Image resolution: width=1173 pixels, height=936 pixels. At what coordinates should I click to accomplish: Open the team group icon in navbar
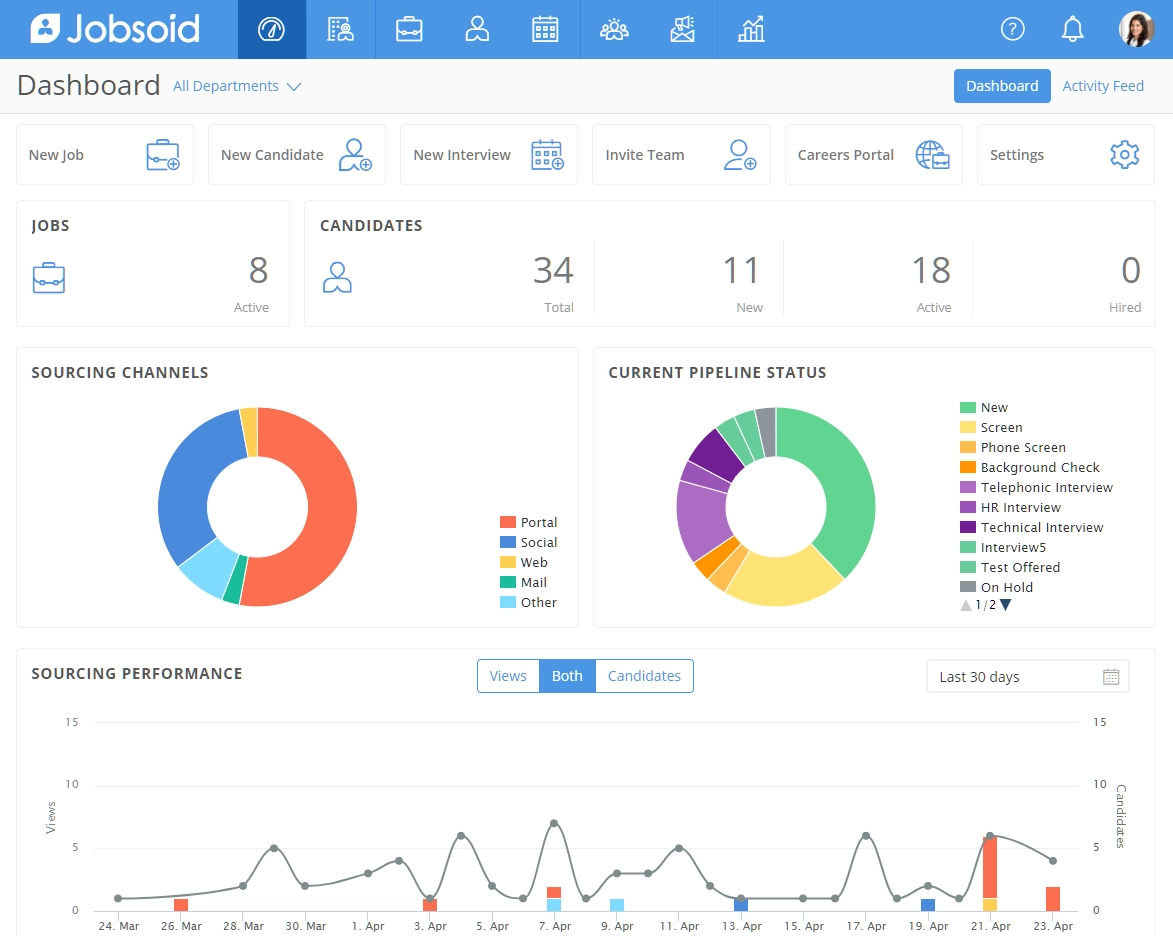614,29
